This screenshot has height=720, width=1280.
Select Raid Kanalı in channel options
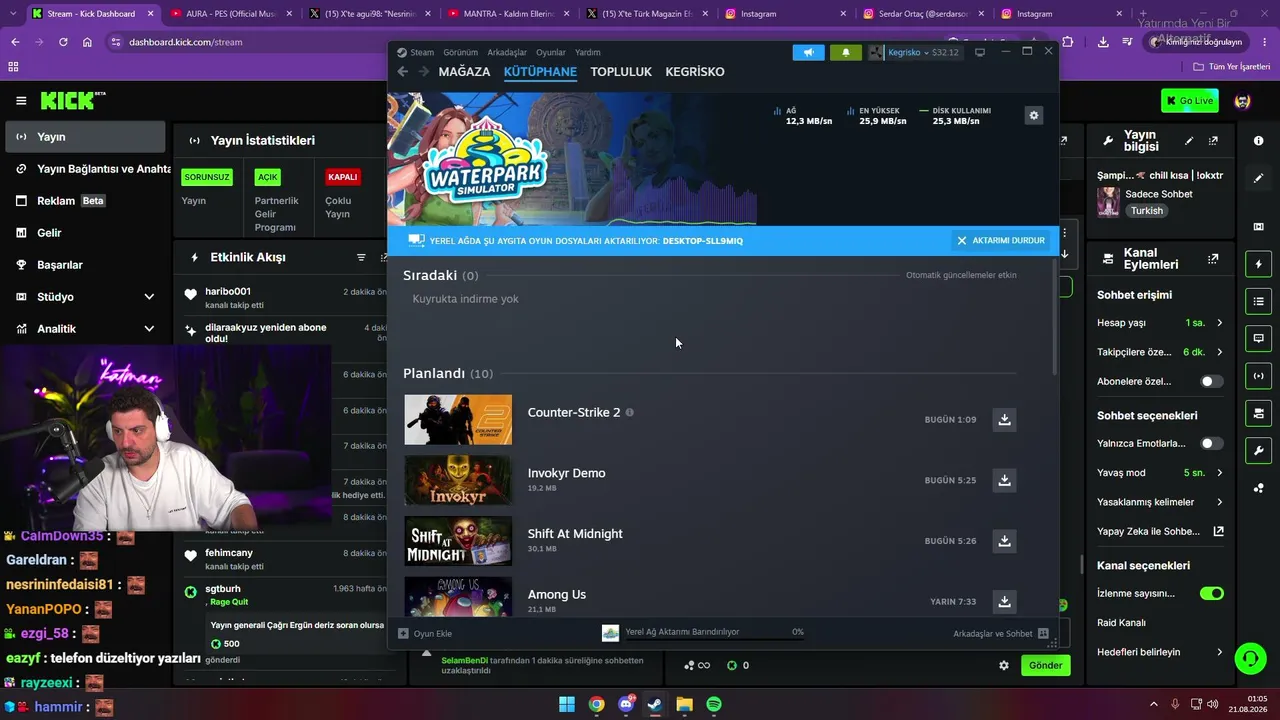[x=1122, y=622]
